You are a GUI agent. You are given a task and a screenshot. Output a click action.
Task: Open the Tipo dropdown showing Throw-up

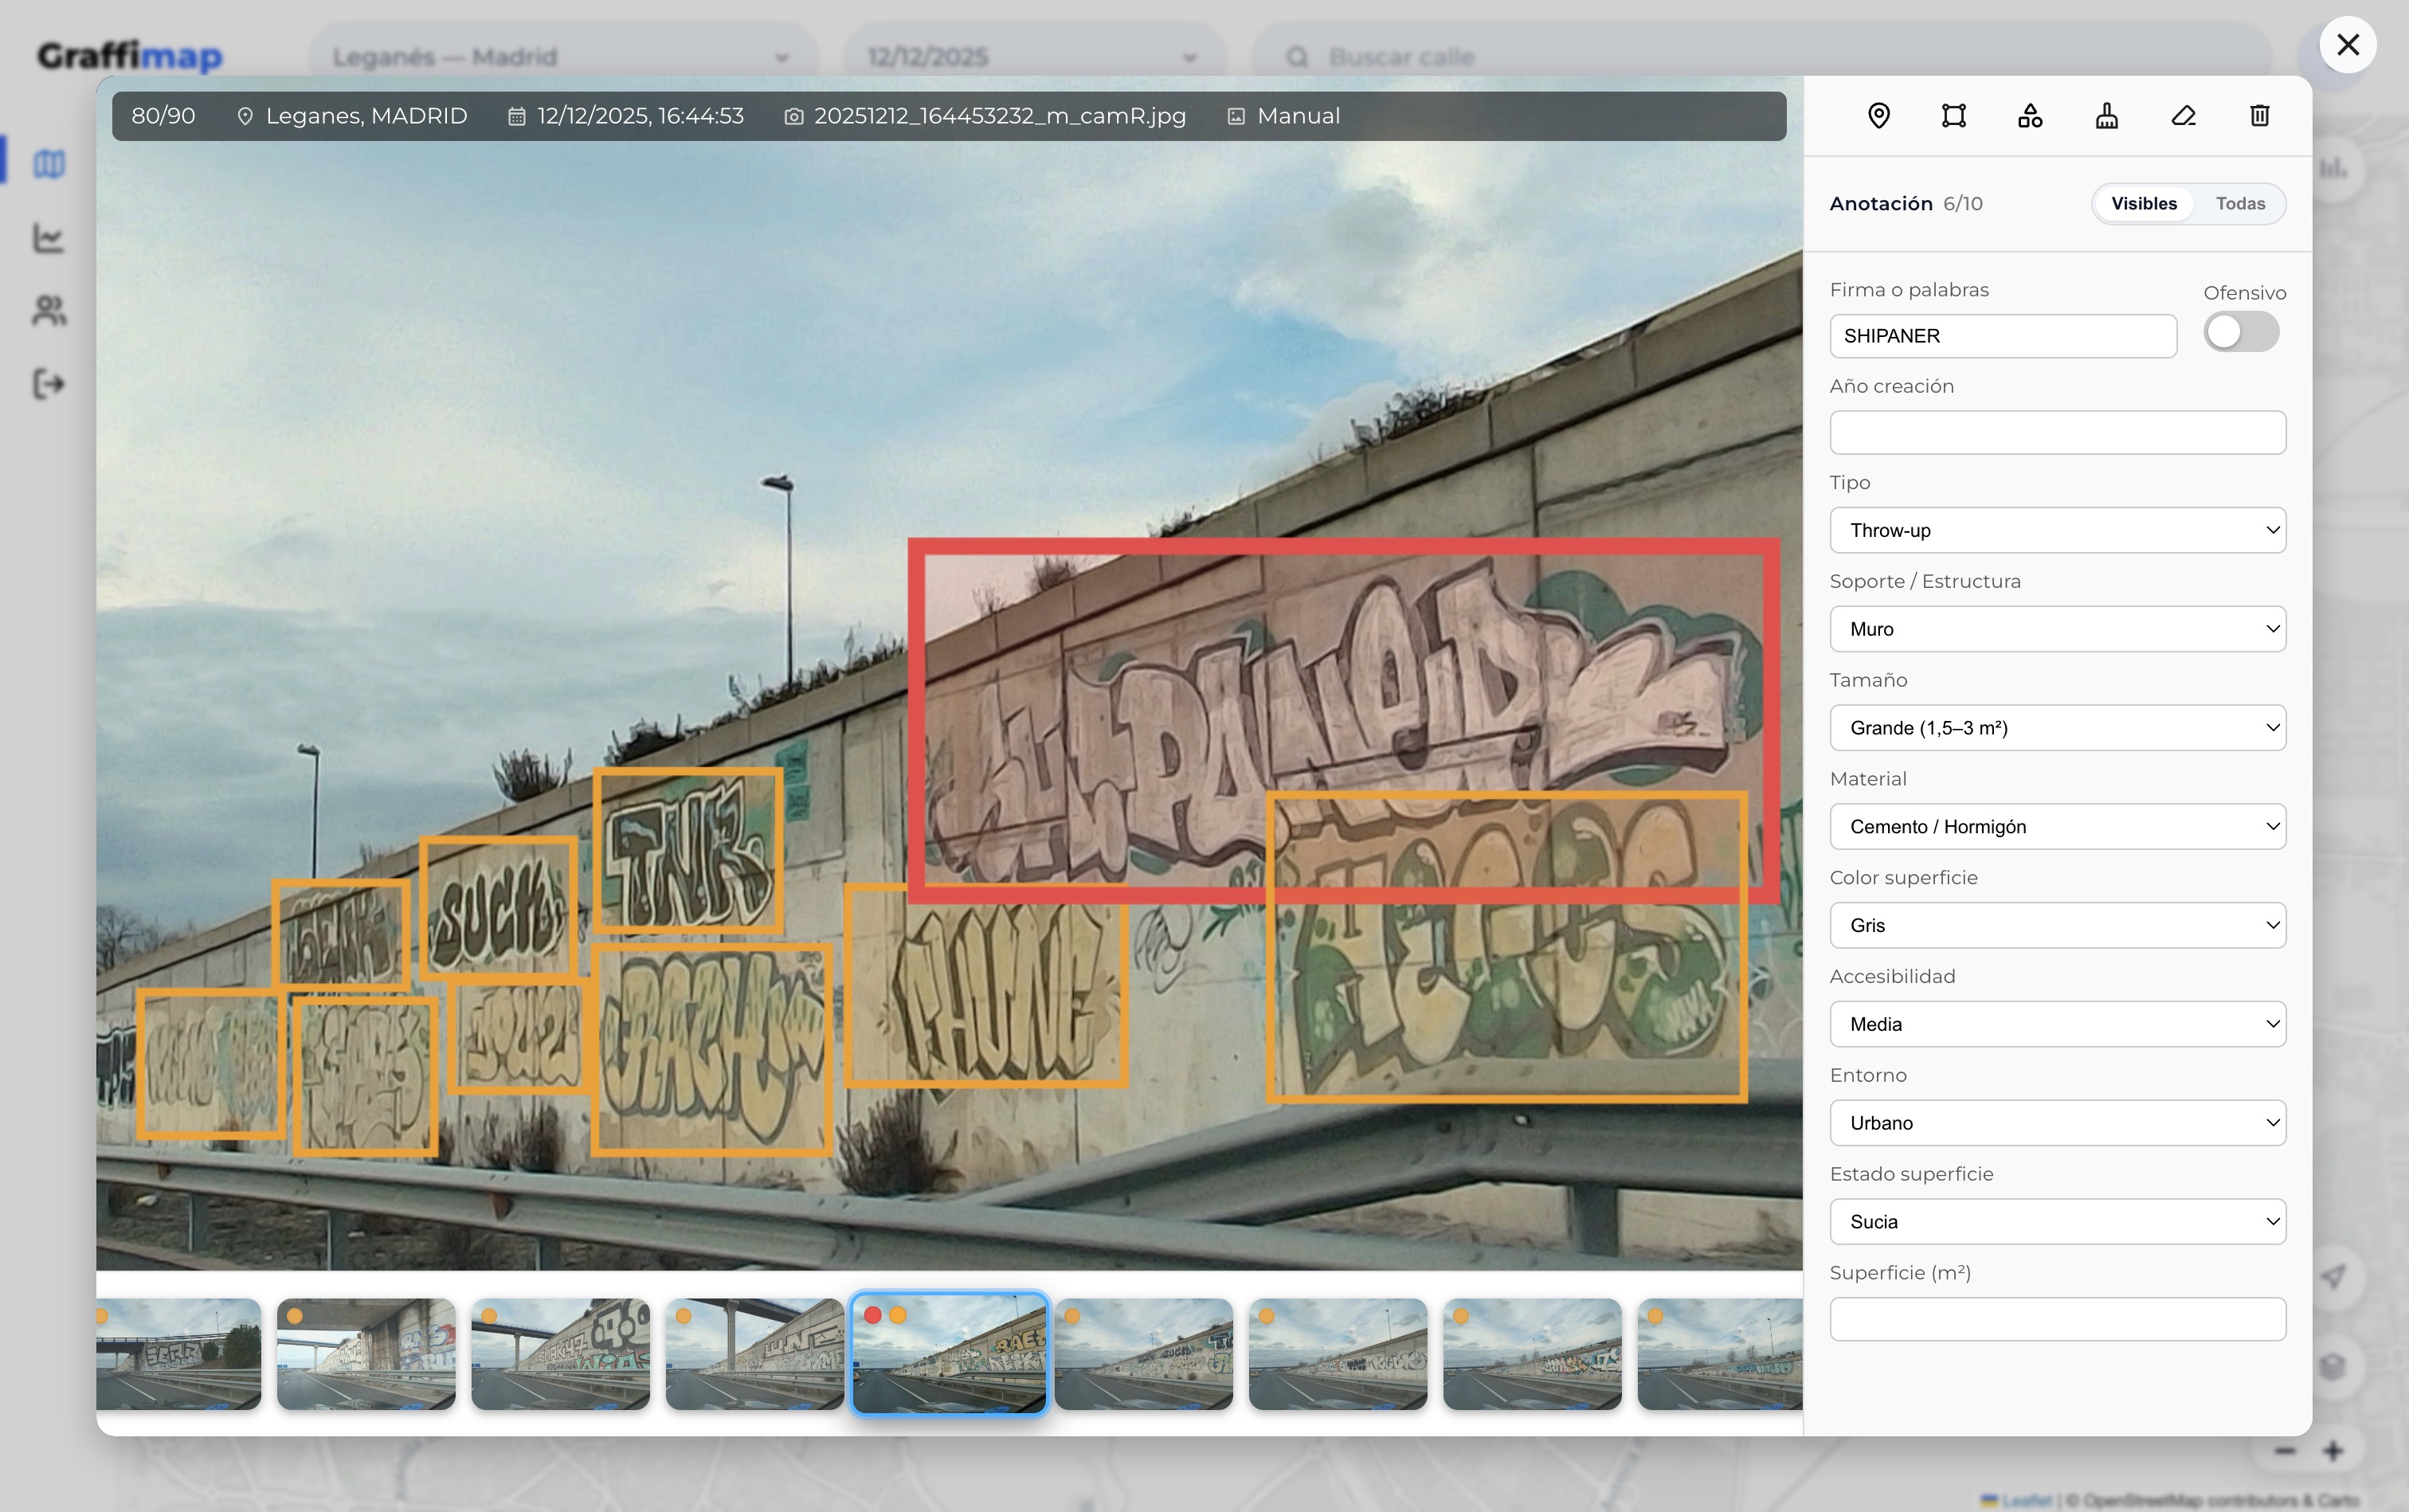click(x=2057, y=530)
